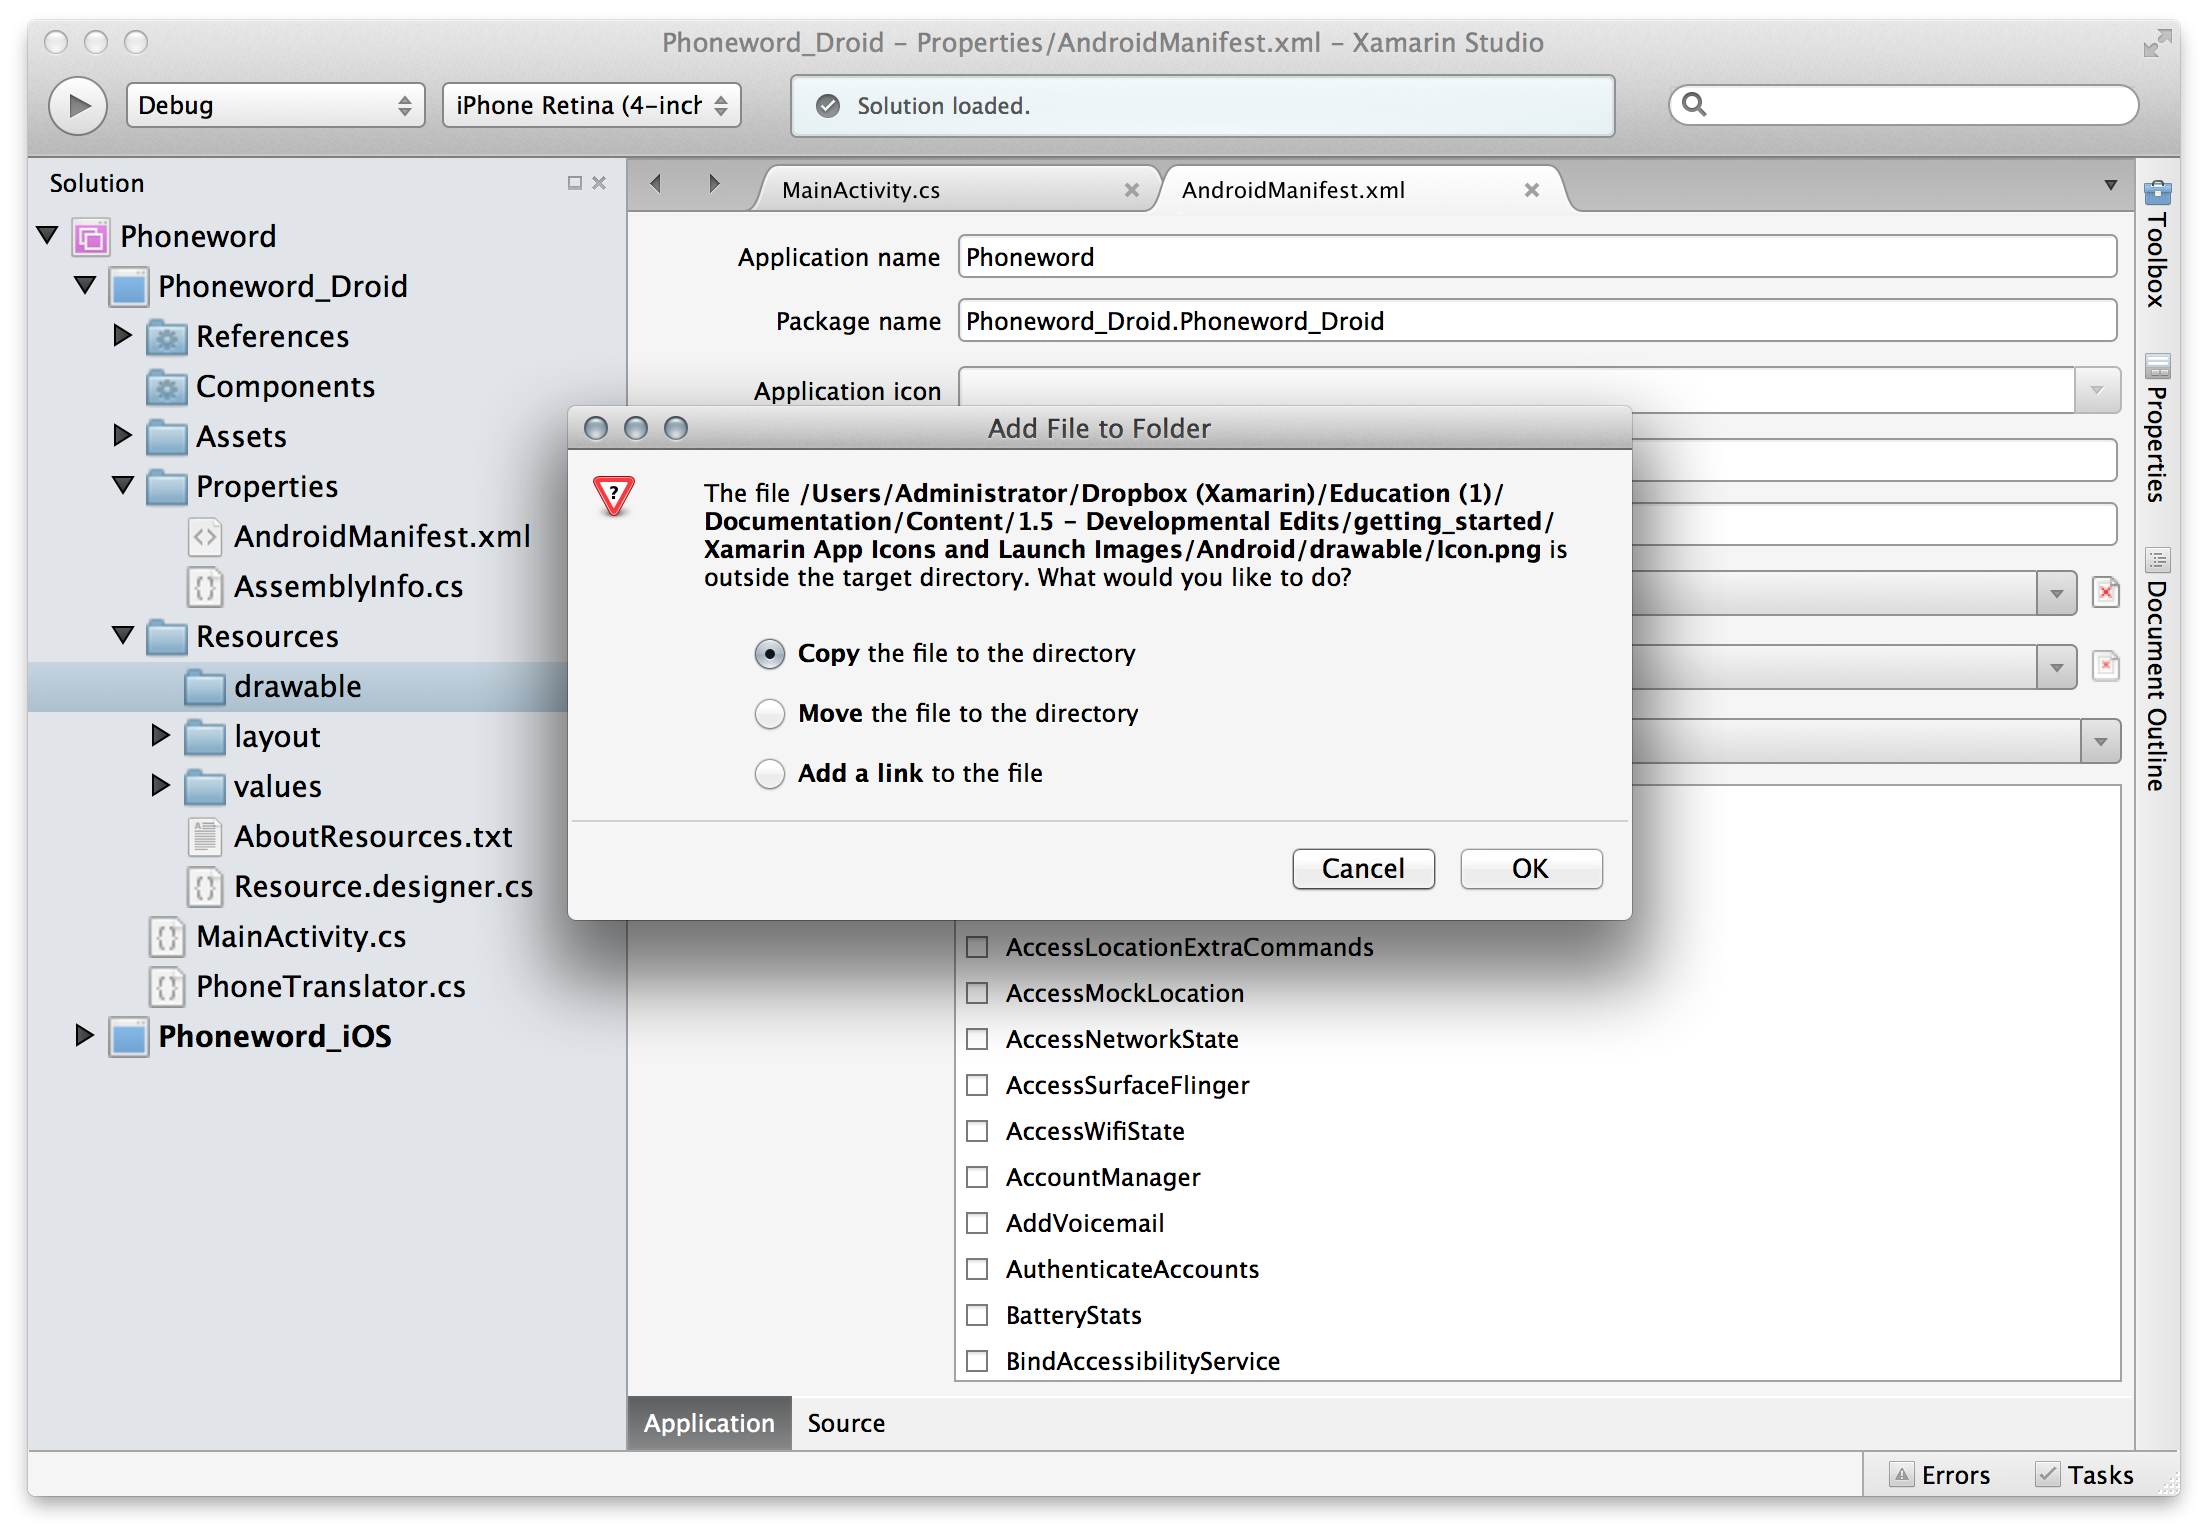The height and width of the screenshot is (1536, 2208).
Task: Expand the Phoneword_iOS project node
Action: click(x=85, y=1036)
